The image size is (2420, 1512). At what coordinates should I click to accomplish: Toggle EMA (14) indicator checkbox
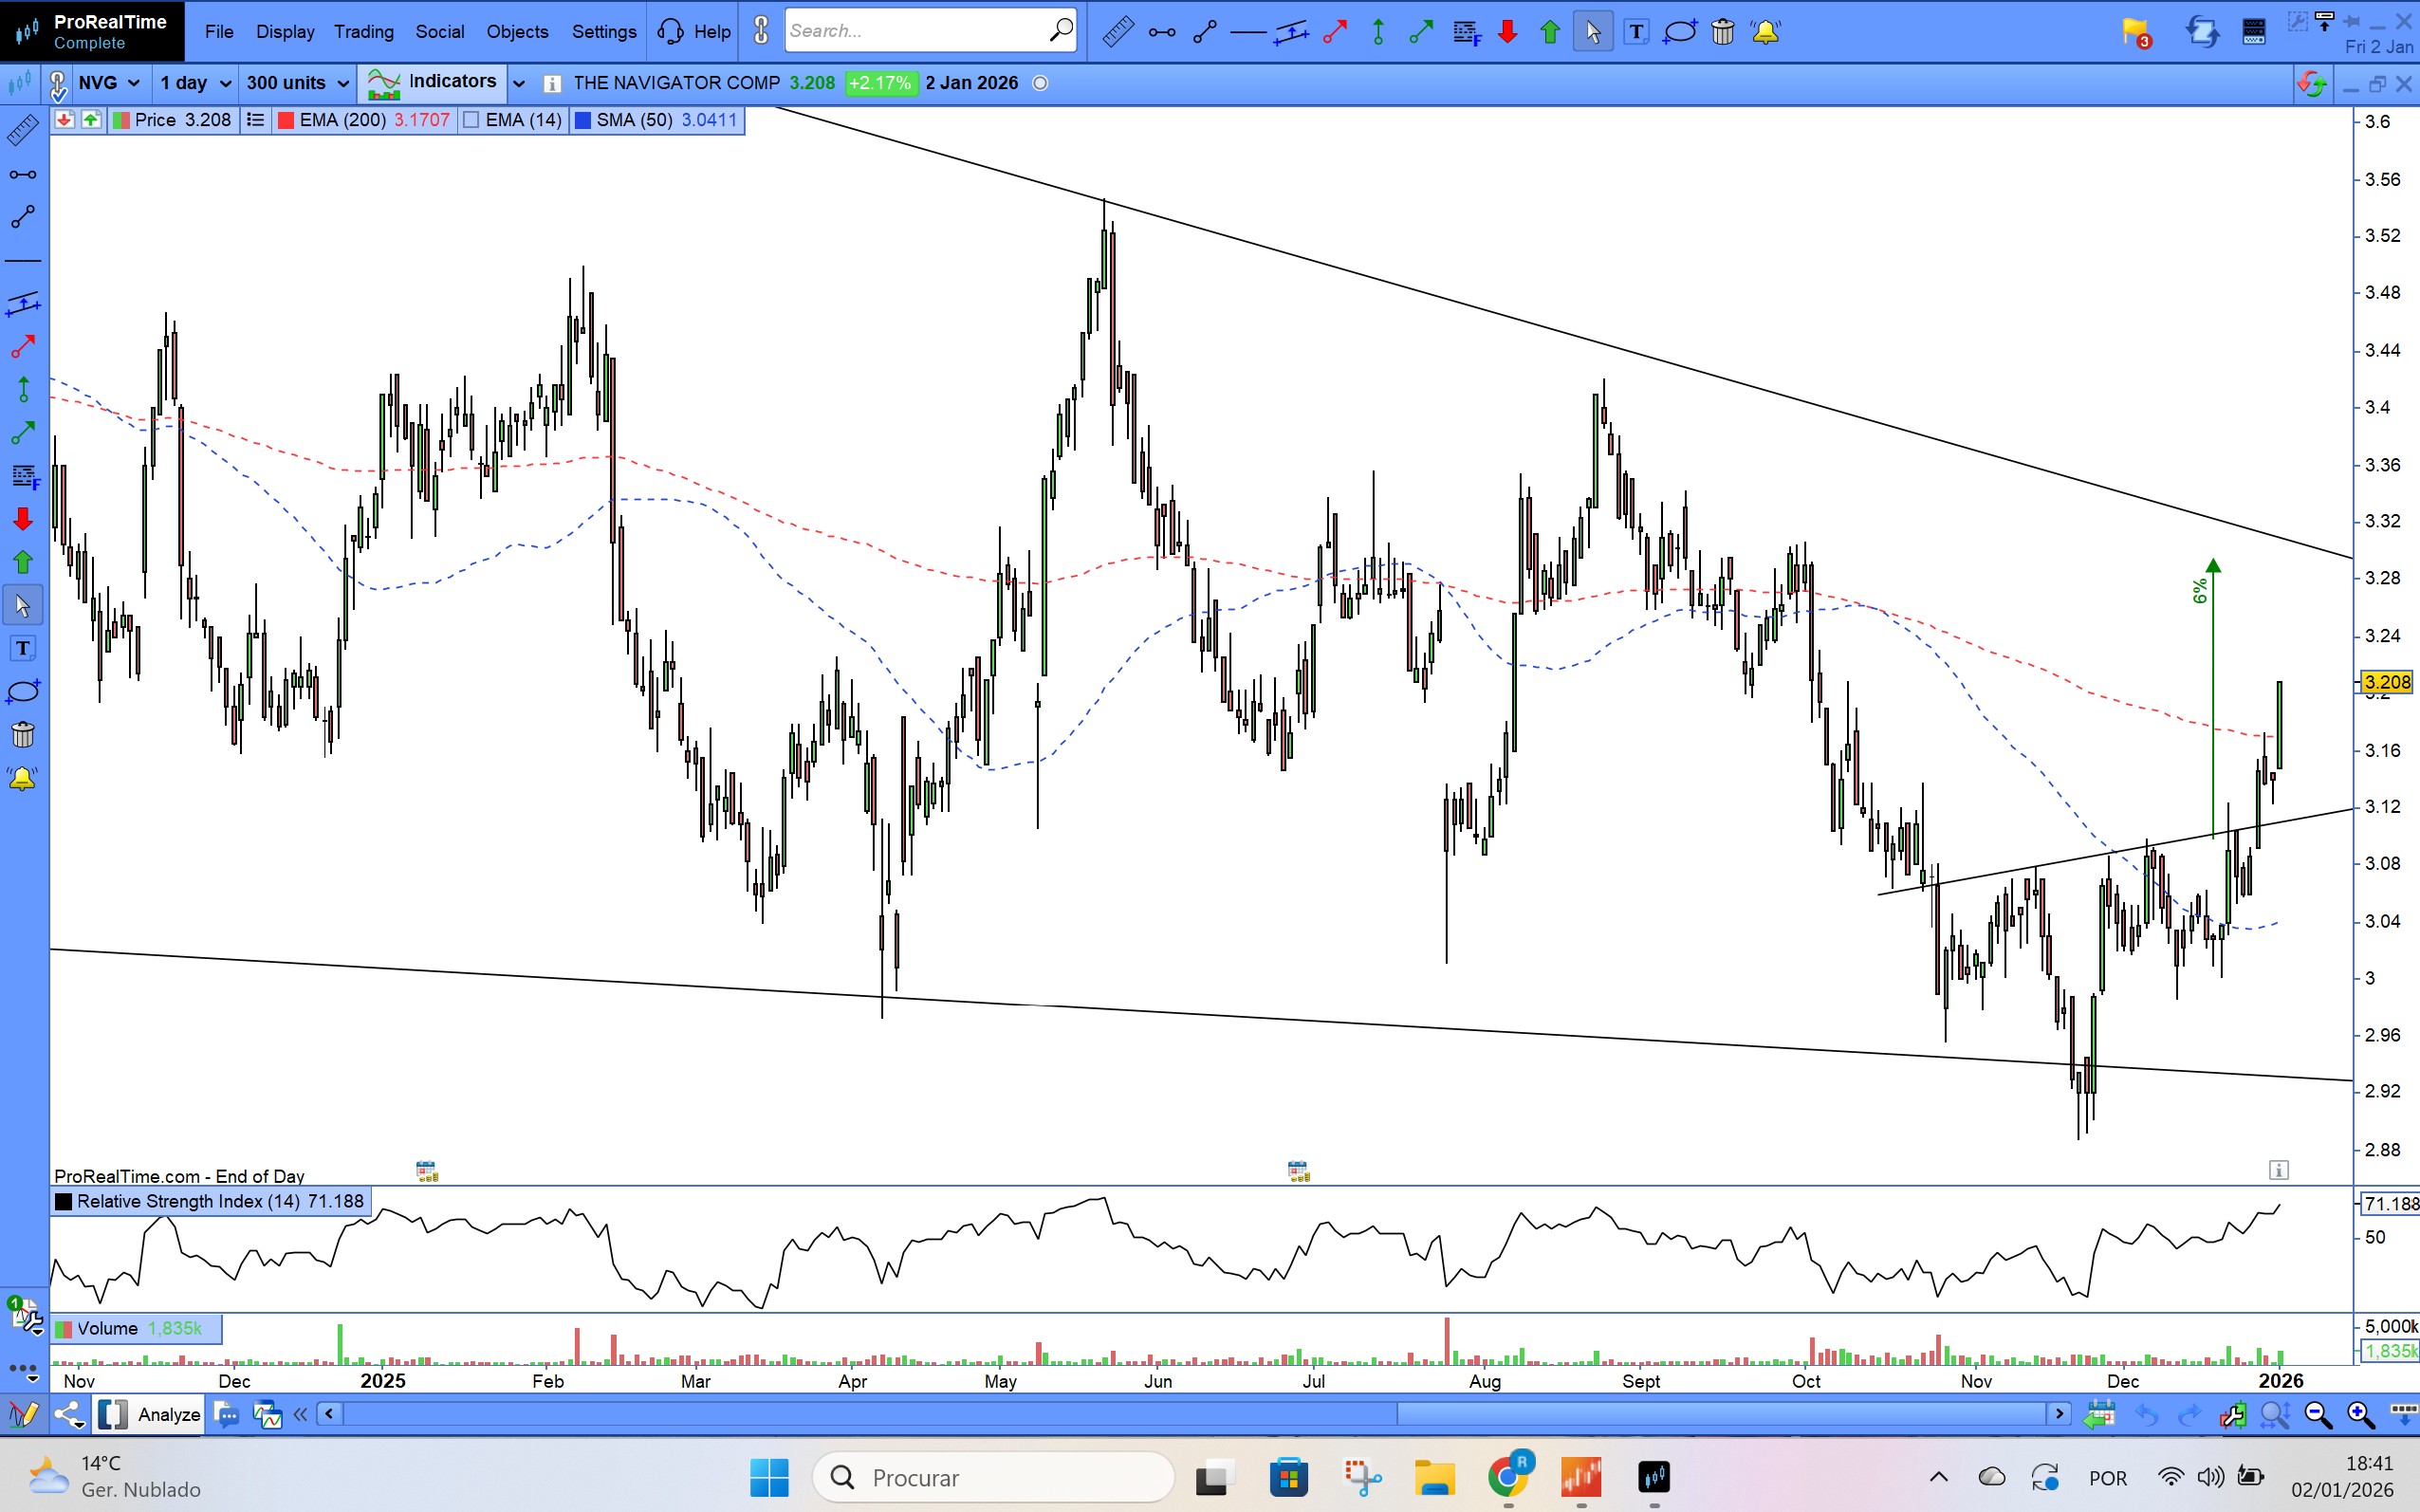(471, 120)
